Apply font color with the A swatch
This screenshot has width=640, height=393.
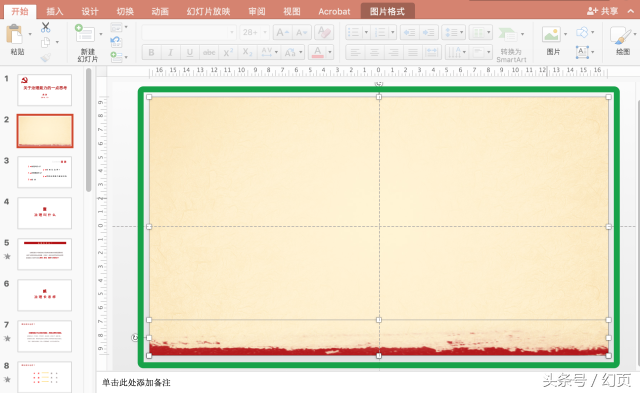318,52
